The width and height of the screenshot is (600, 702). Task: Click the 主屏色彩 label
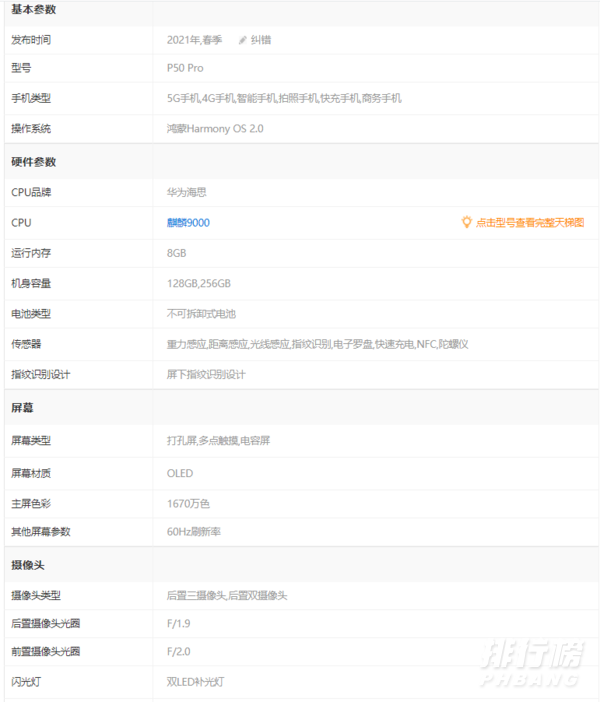coord(31,504)
